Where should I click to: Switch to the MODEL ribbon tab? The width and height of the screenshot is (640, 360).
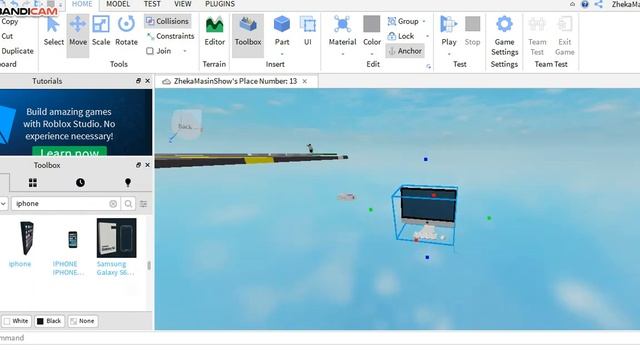pos(118,4)
